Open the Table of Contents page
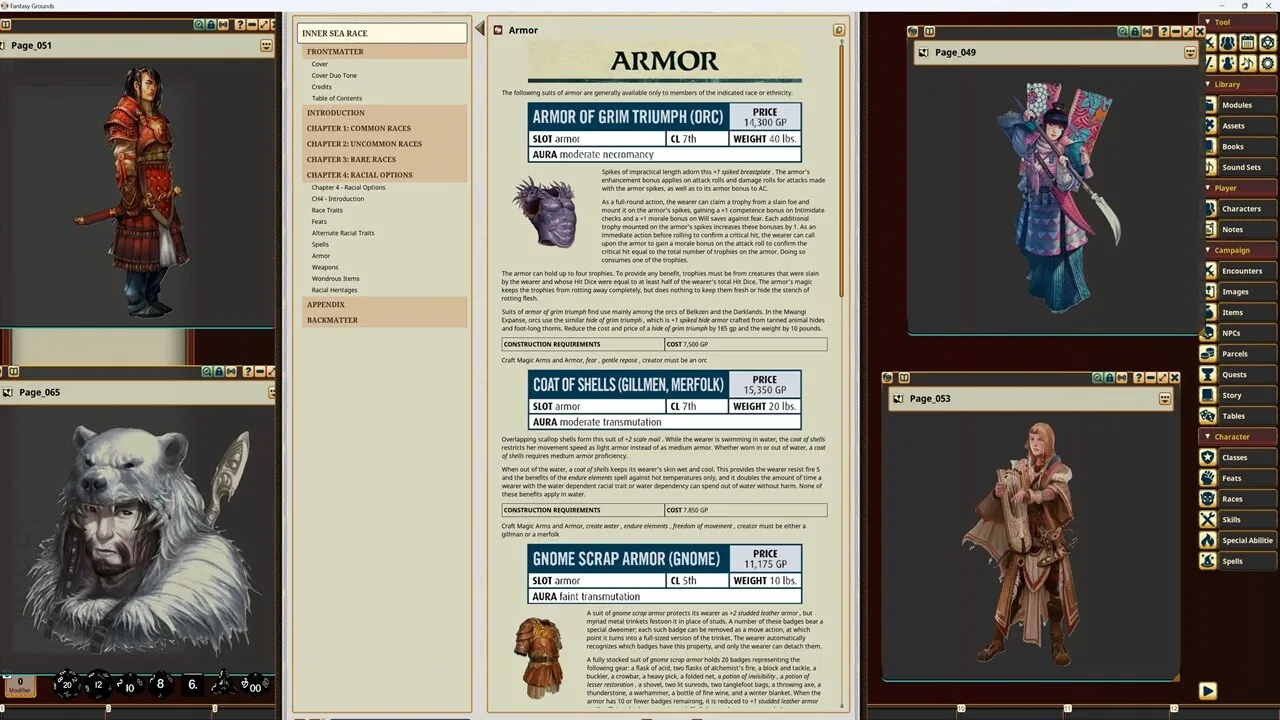The height and width of the screenshot is (720, 1280). tap(336, 98)
